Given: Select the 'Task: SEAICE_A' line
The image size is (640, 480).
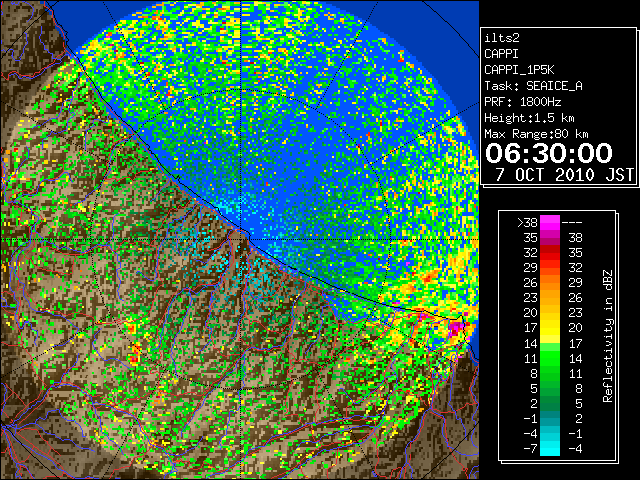Looking at the screenshot, I should [533, 86].
